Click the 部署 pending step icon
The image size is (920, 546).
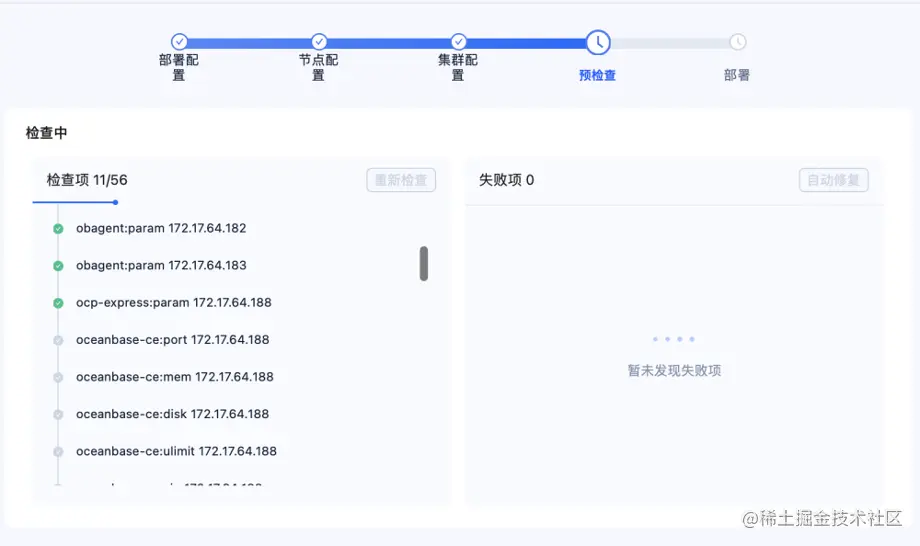pos(738,42)
